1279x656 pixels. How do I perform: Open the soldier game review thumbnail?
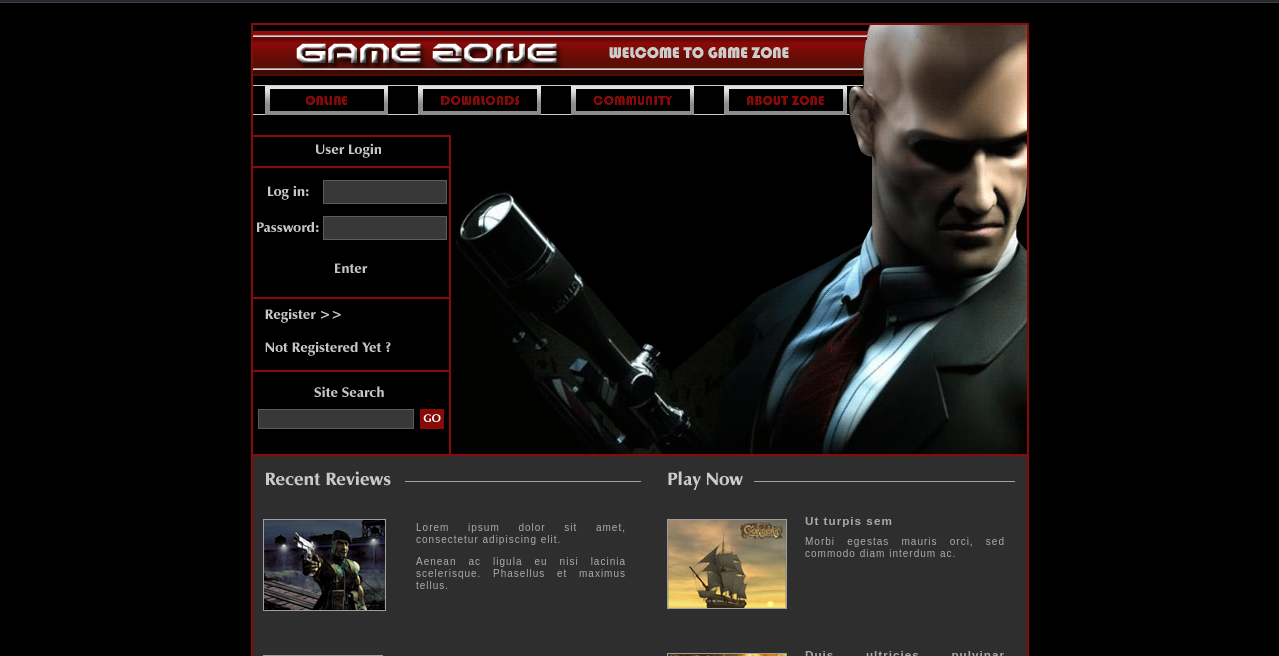(324, 565)
